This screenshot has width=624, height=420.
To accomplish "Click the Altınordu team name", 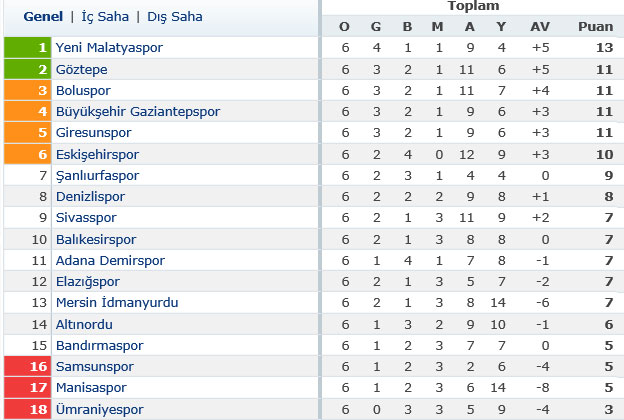I will tap(84, 325).
